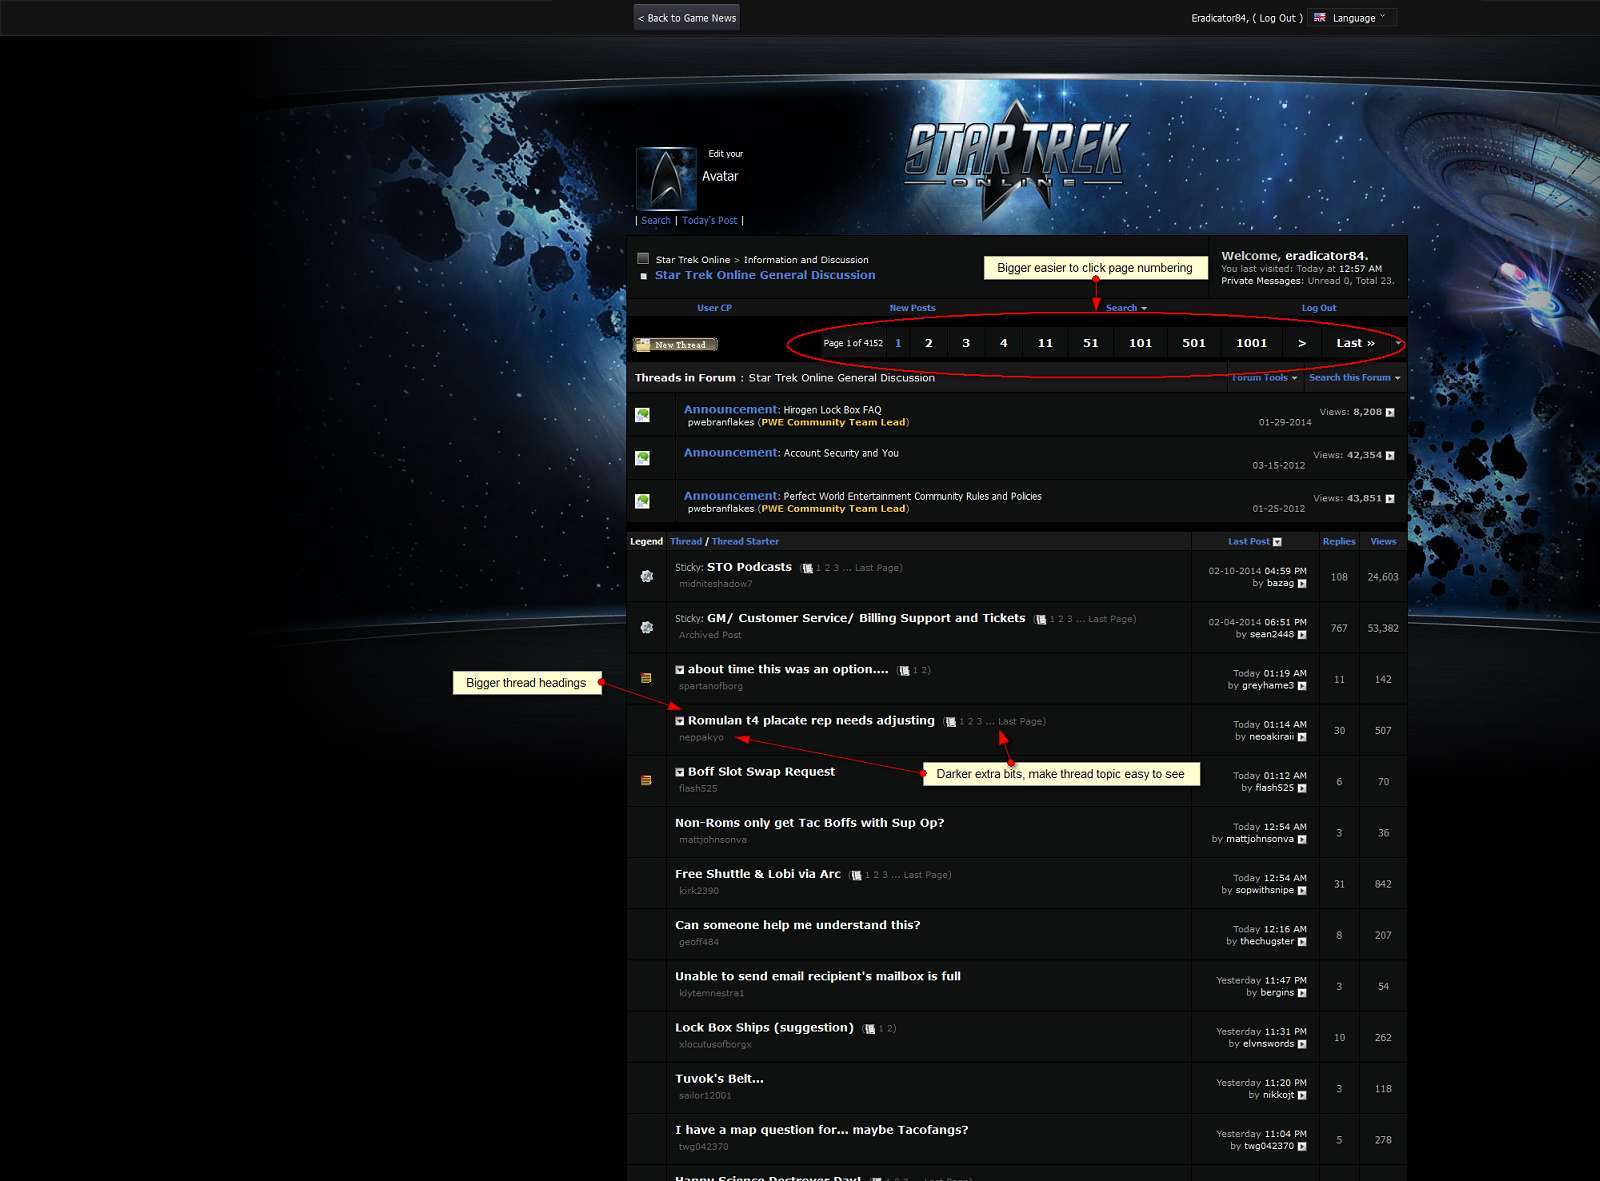The width and height of the screenshot is (1600, 1181).
Task: Go to last post by neoakiraii
Action: pos(1302,737)
